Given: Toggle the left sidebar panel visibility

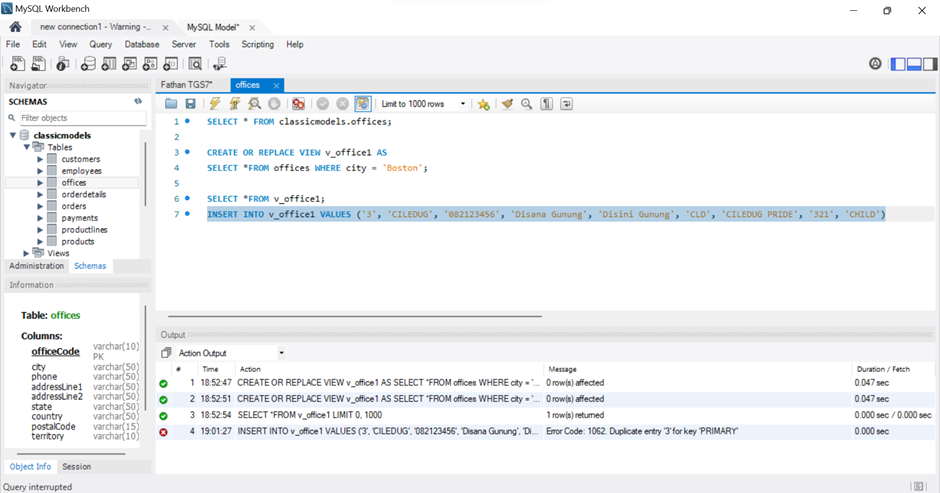Looking at the screenshot, I should point(898,64).
